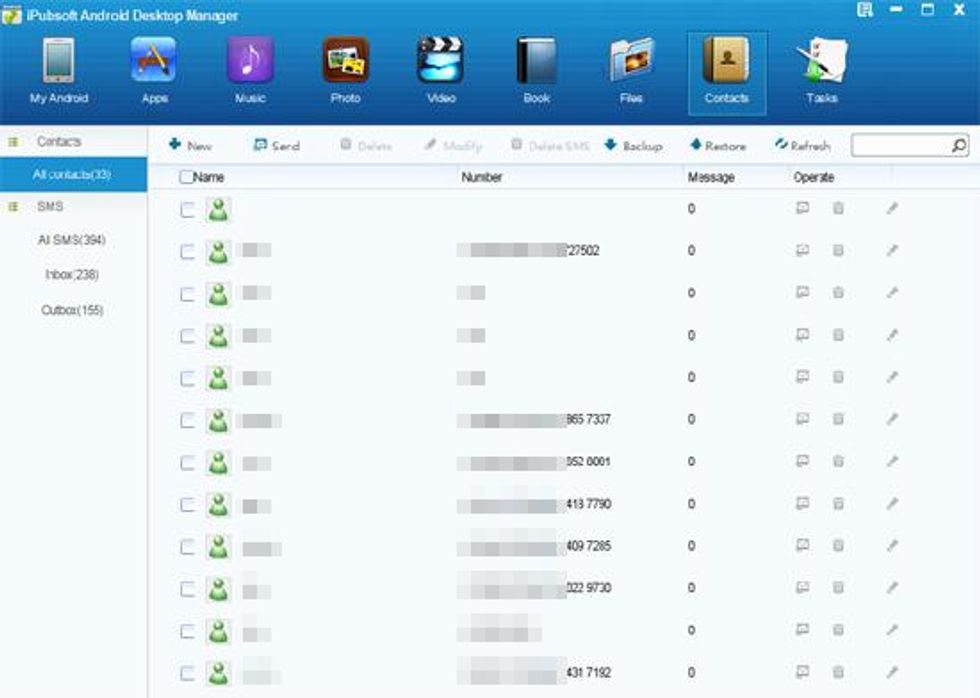Viewport: 980px width, 698px height.
Task: Open the Photo section
Action: tap(346, 71)
